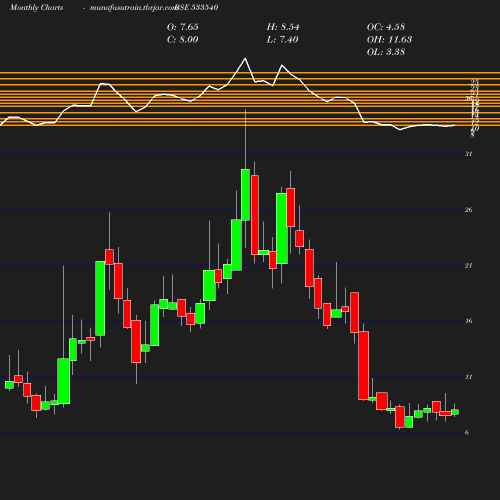The height and width of the screenshot is (500, 500).
Task: Select the price axis label 31
Action: click(x=469, y=154)
